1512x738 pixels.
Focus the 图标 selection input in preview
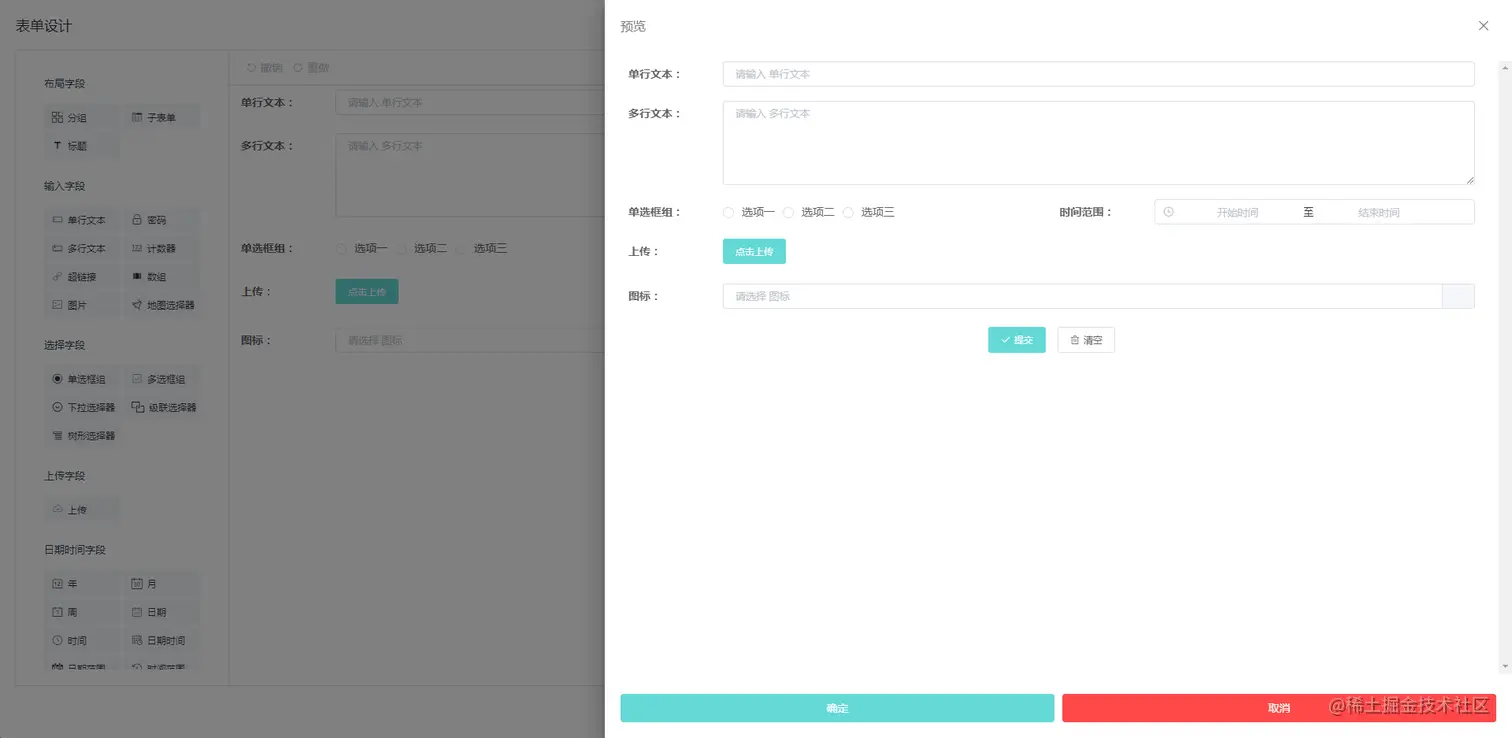pos(1082,296)
